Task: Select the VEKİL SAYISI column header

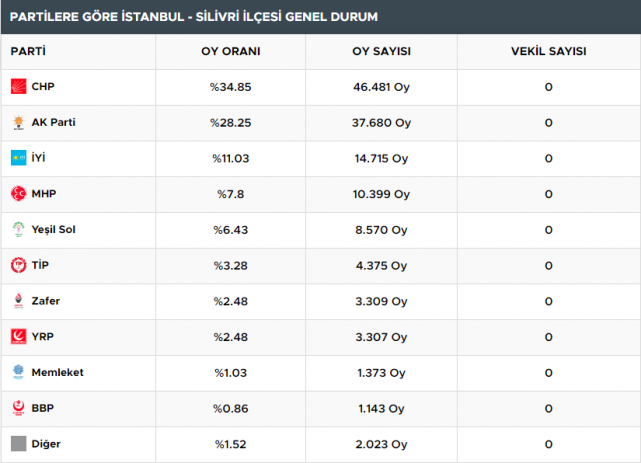Action: pyautogui.click(x=549, y=51)
